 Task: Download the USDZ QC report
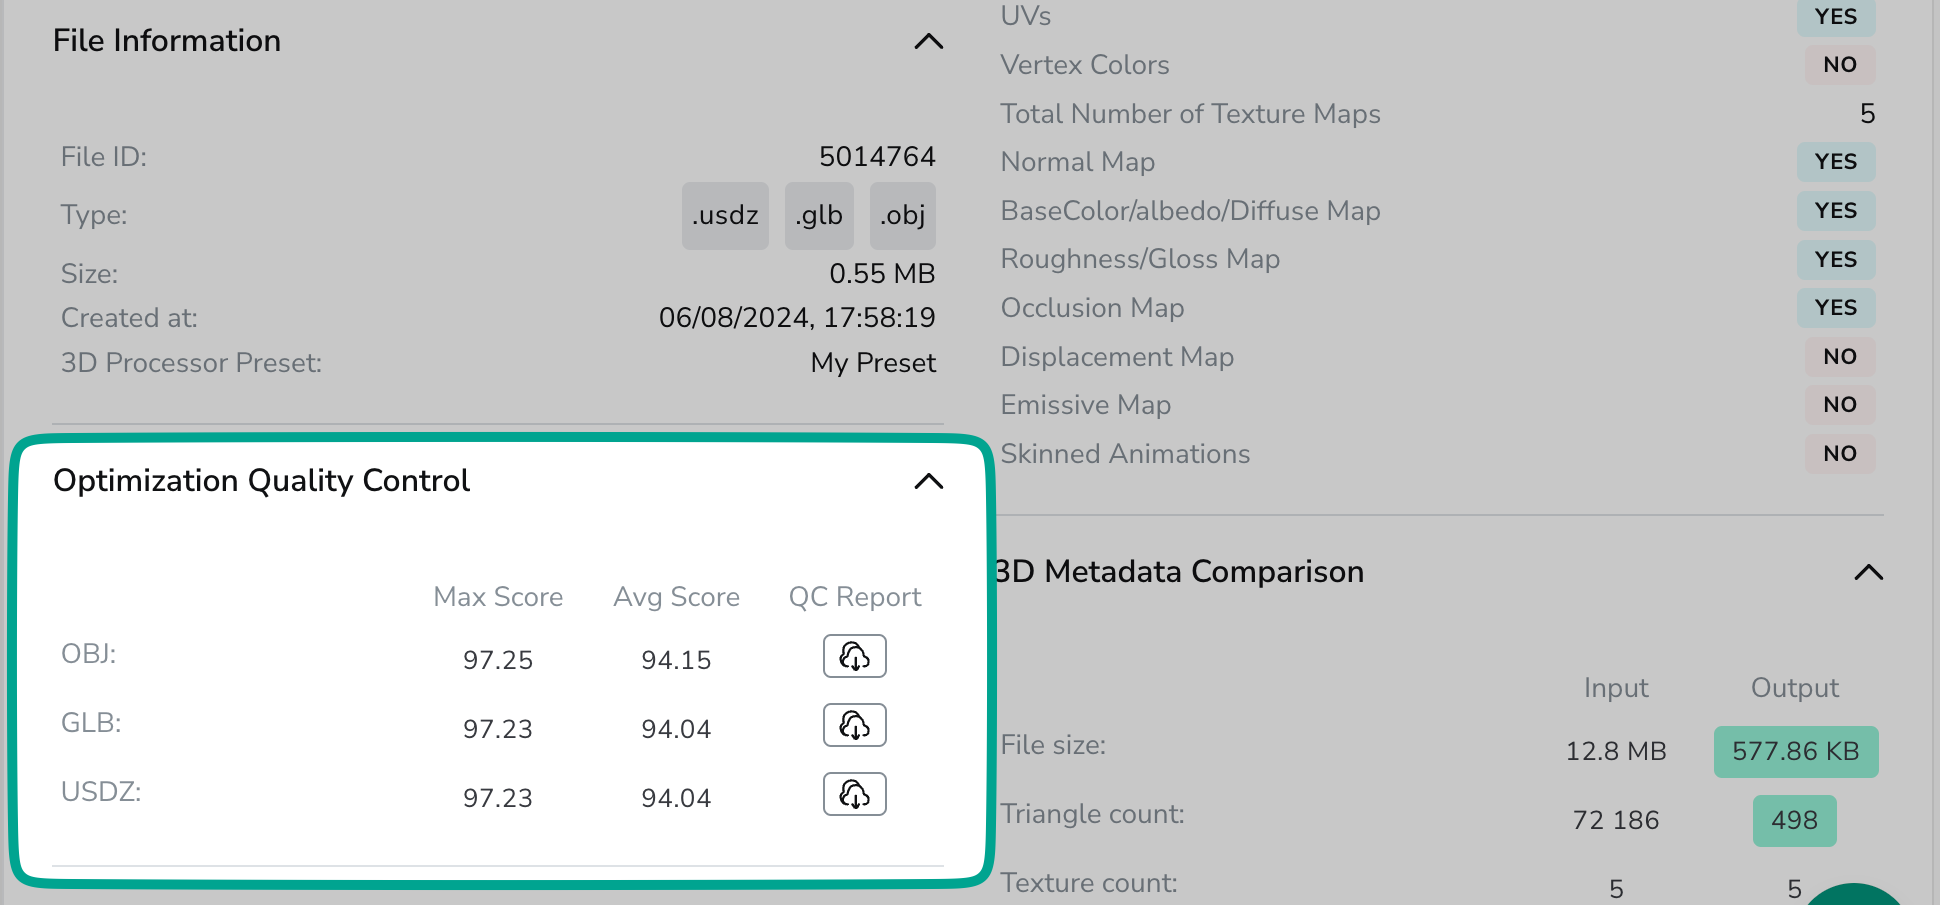855,794
